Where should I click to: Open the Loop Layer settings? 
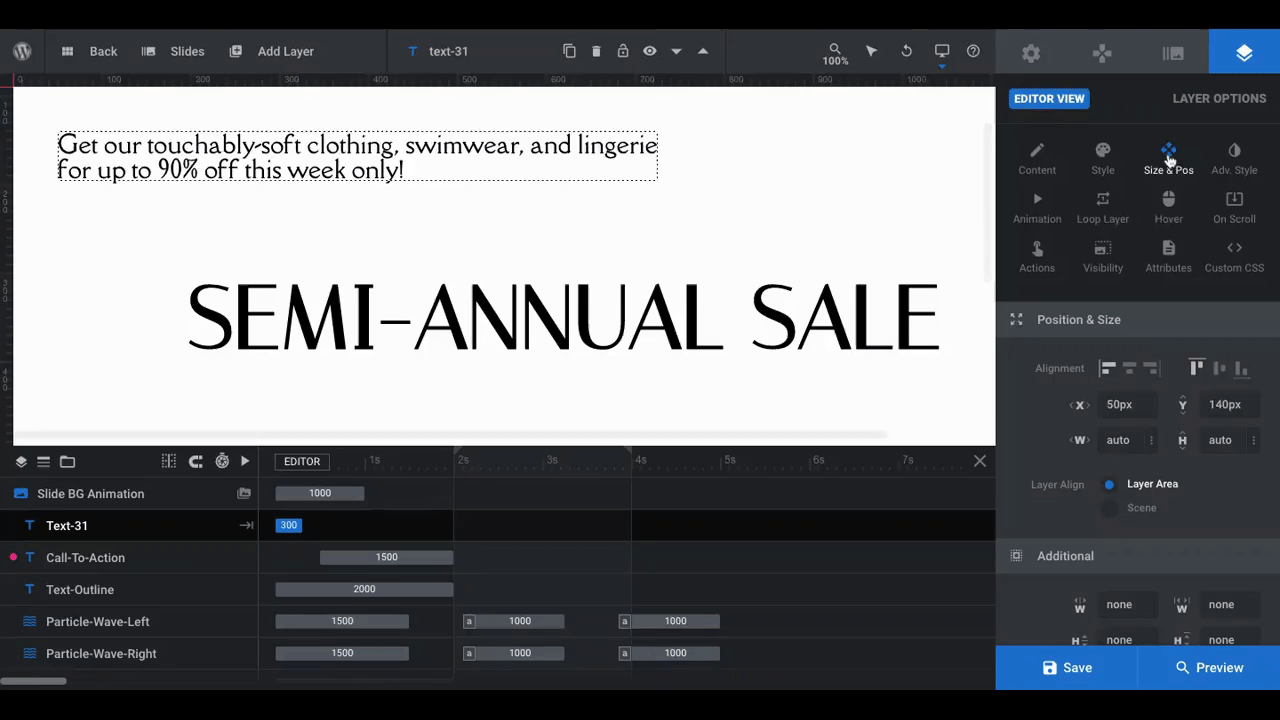click(1103, 208)
